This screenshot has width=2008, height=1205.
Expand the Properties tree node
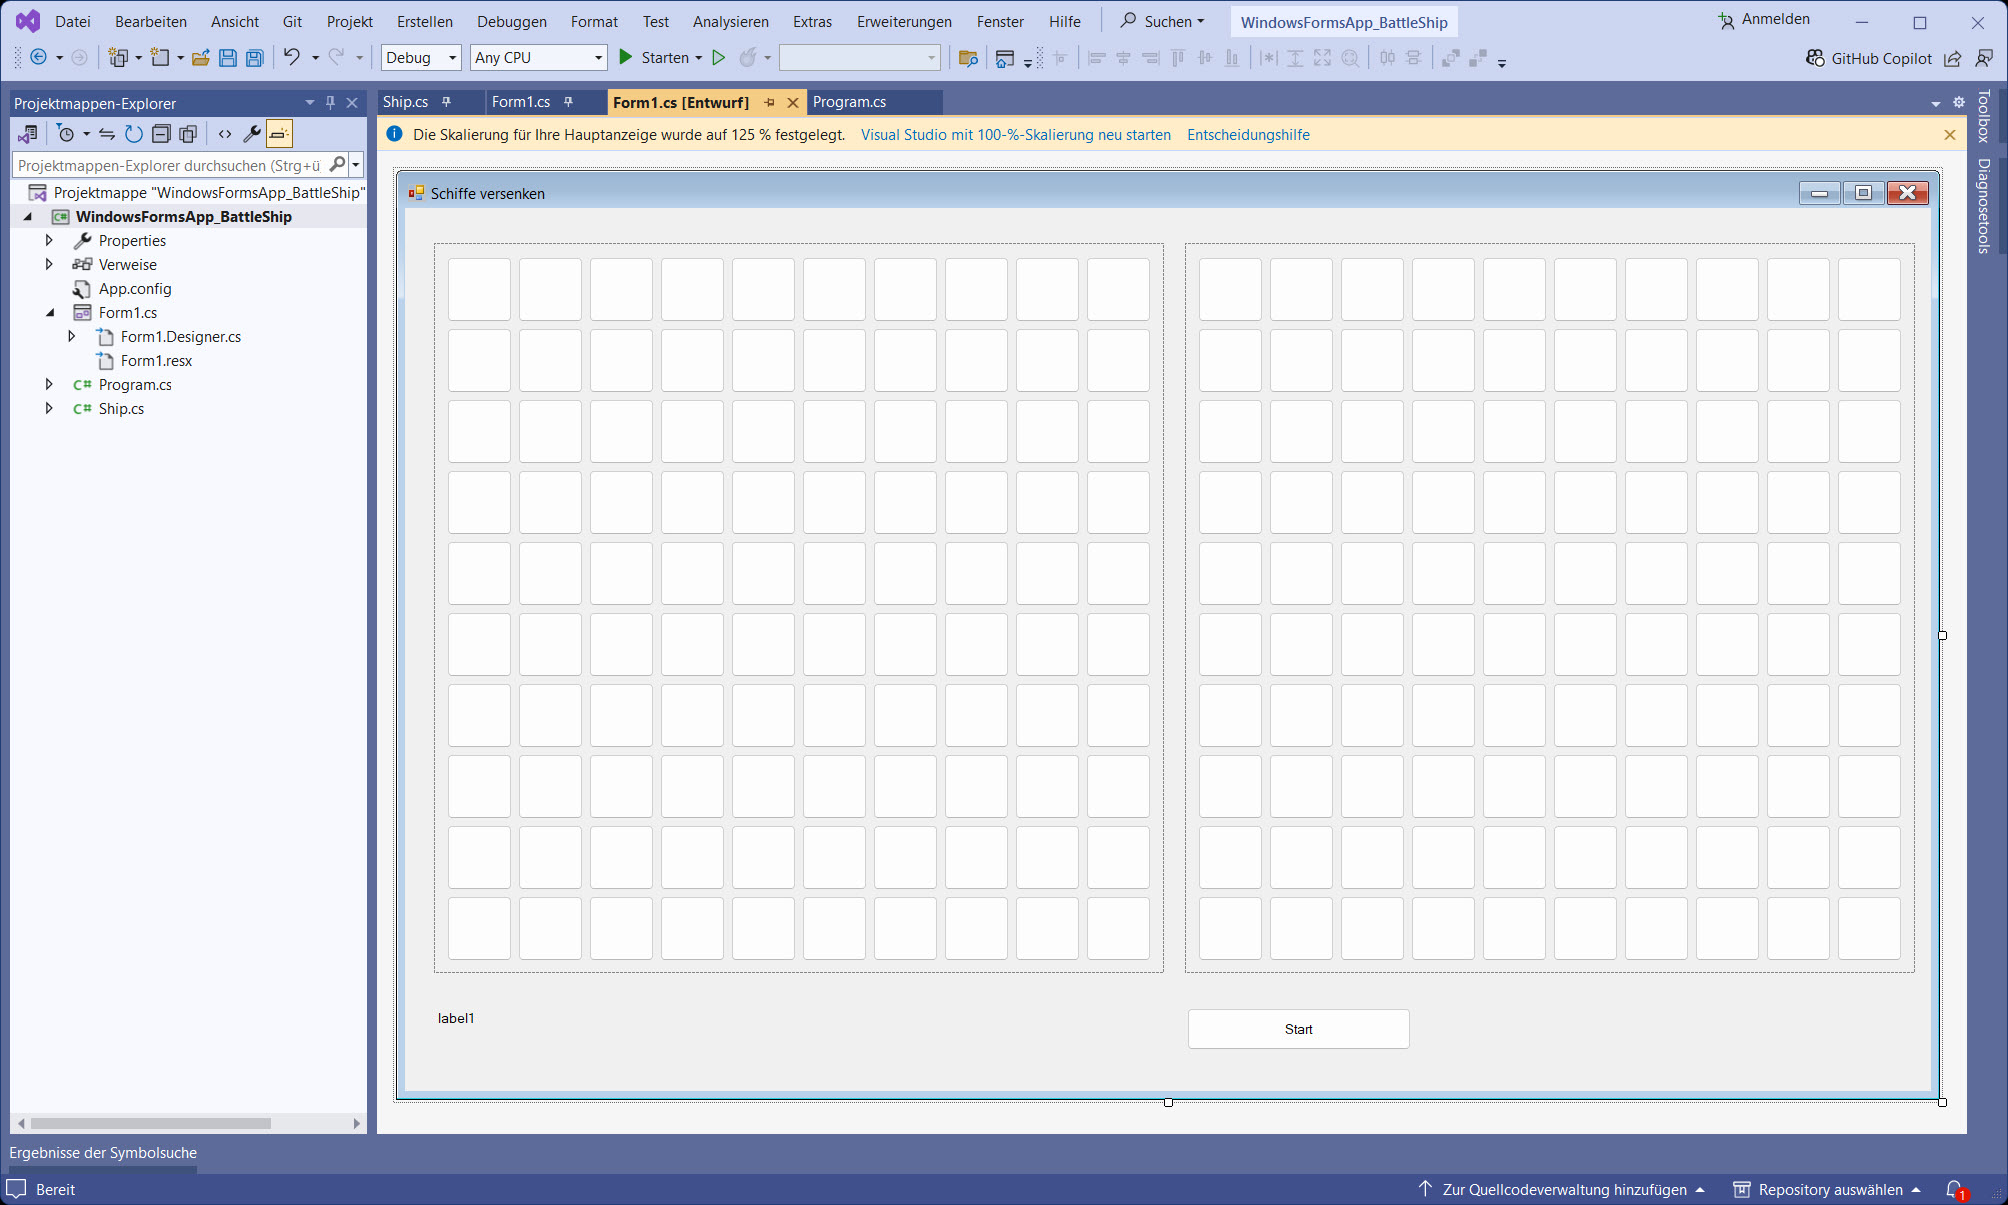point(49,240)
